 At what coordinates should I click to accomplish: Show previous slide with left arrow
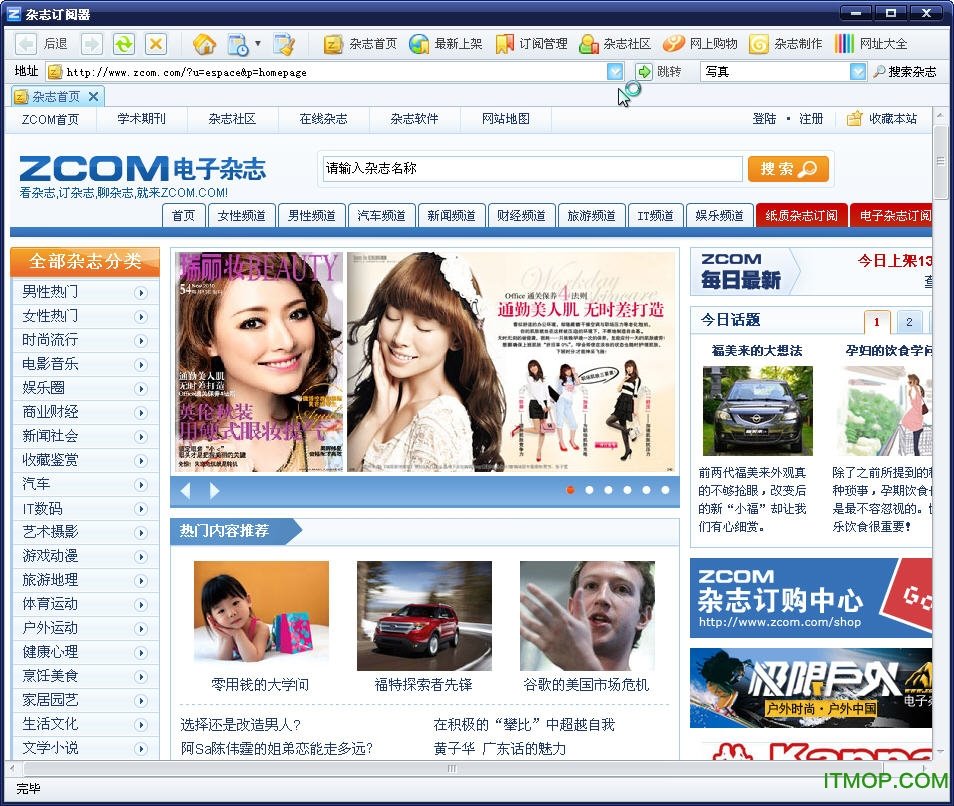(186, 491)
